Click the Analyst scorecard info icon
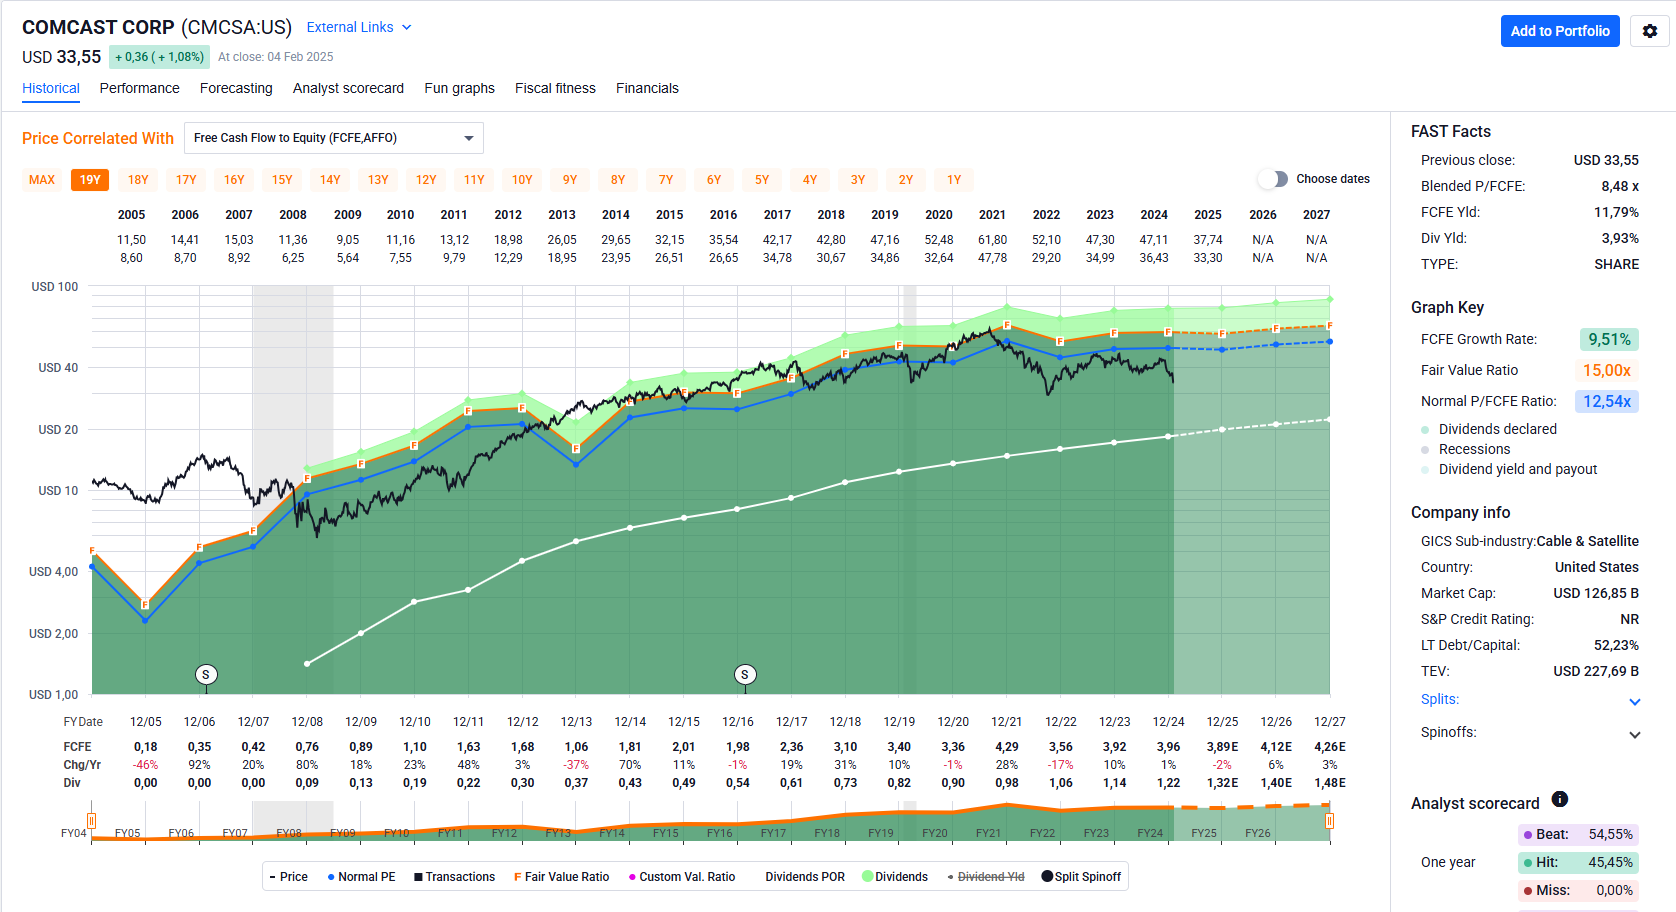This screenshot has height=912, width=1676. tap(1559, 799)
